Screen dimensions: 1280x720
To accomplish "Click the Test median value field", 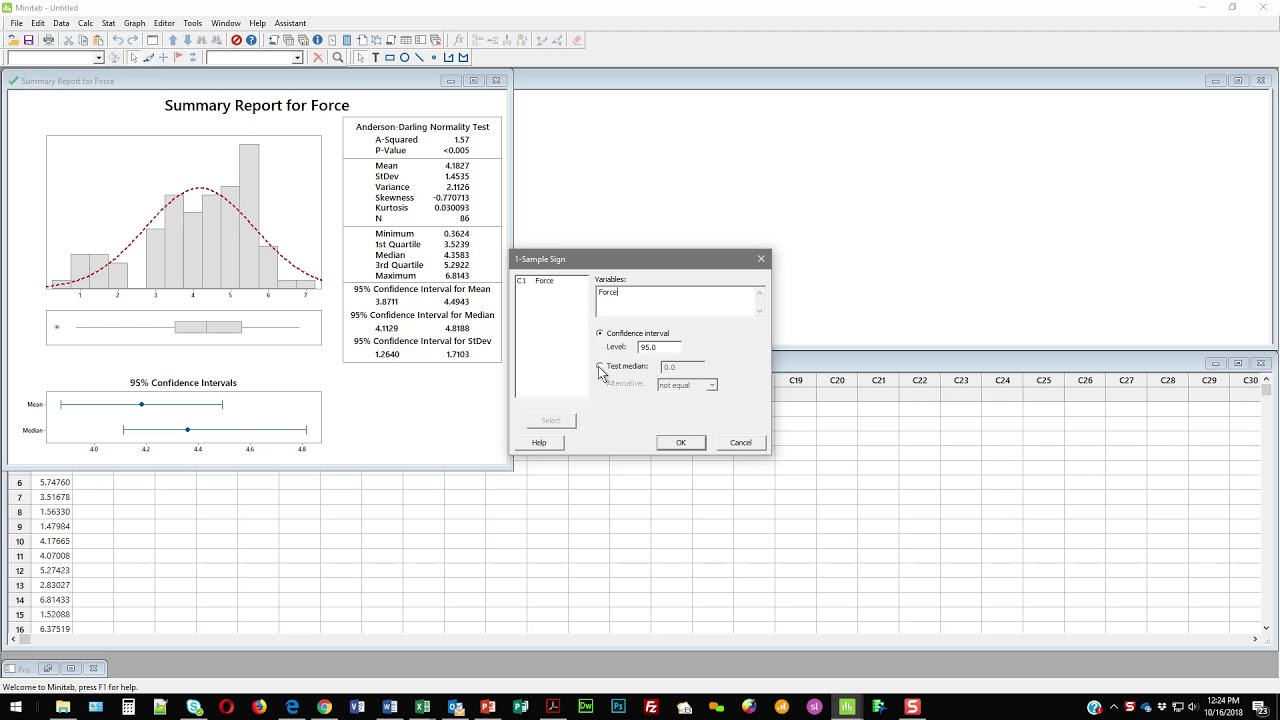I will point(682,367).
